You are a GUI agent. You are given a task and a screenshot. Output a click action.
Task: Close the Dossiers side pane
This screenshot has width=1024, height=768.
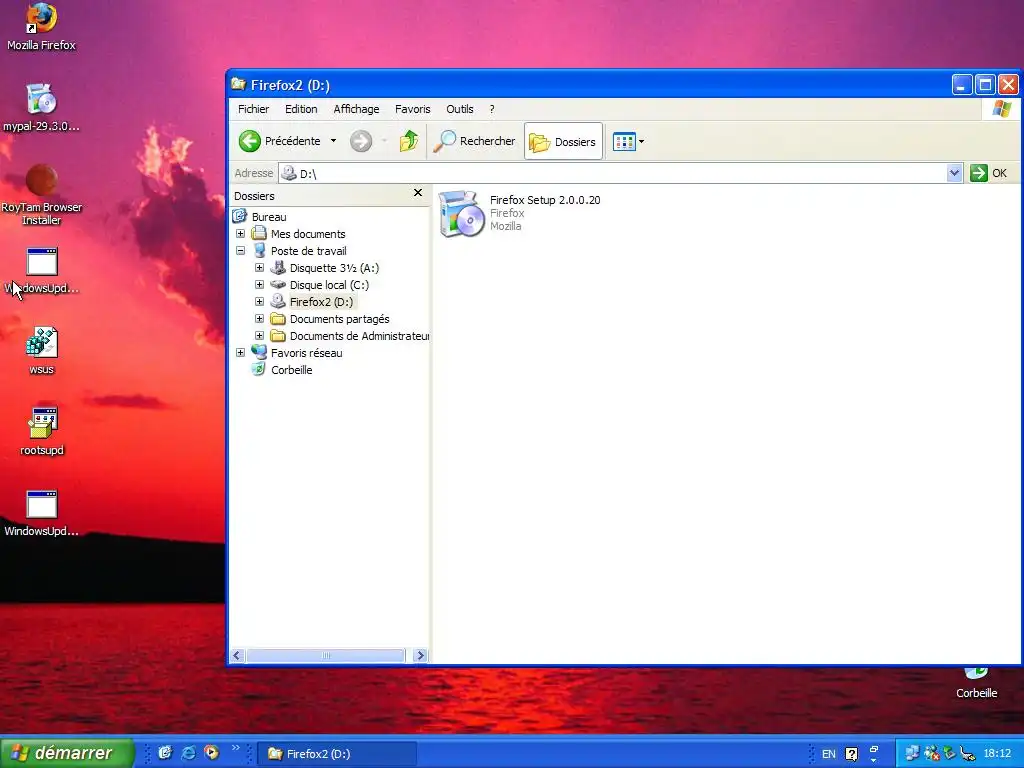coord(418,193)
